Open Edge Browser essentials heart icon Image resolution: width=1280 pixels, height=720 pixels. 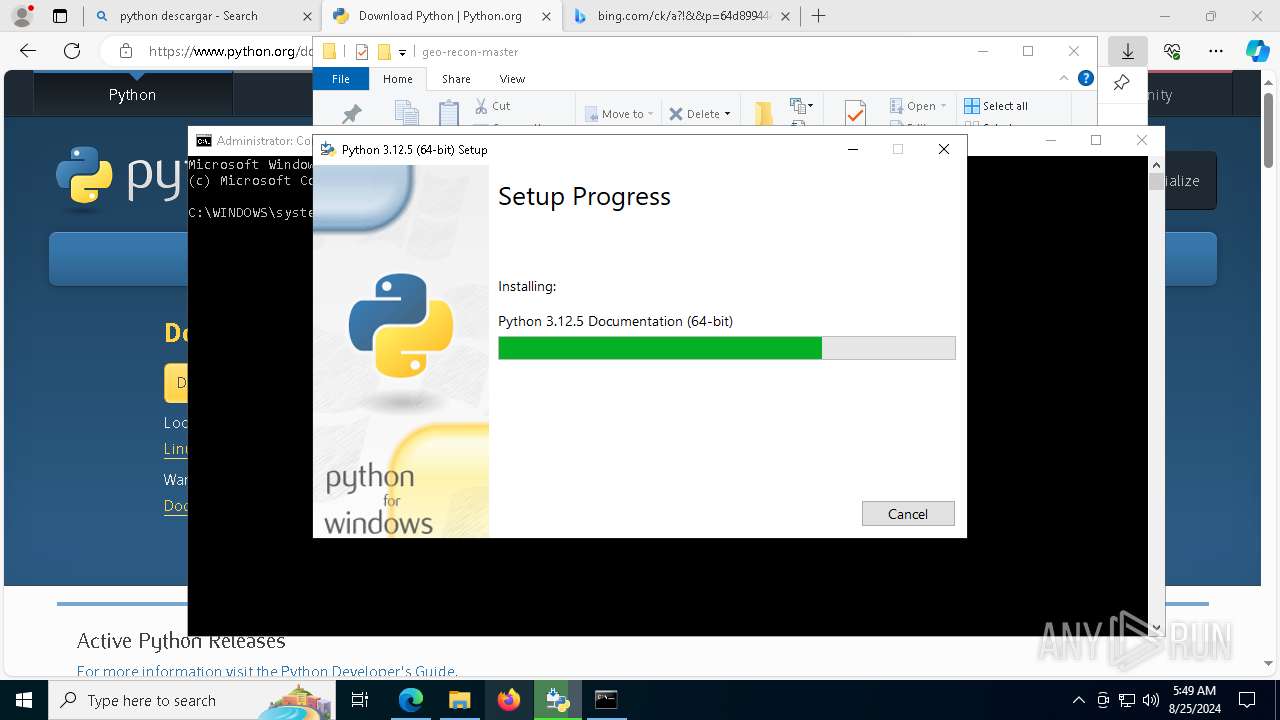point(1172,51)
